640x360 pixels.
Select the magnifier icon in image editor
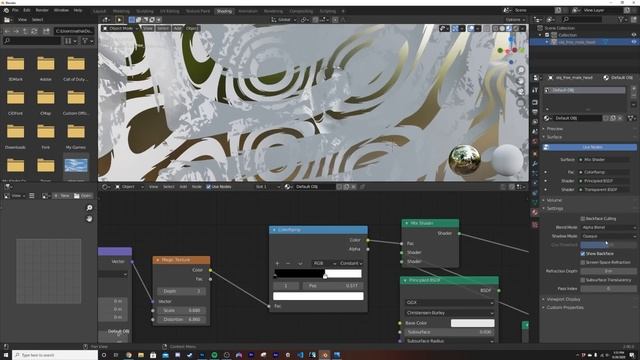pyautogui.click(x=89, y=208)
